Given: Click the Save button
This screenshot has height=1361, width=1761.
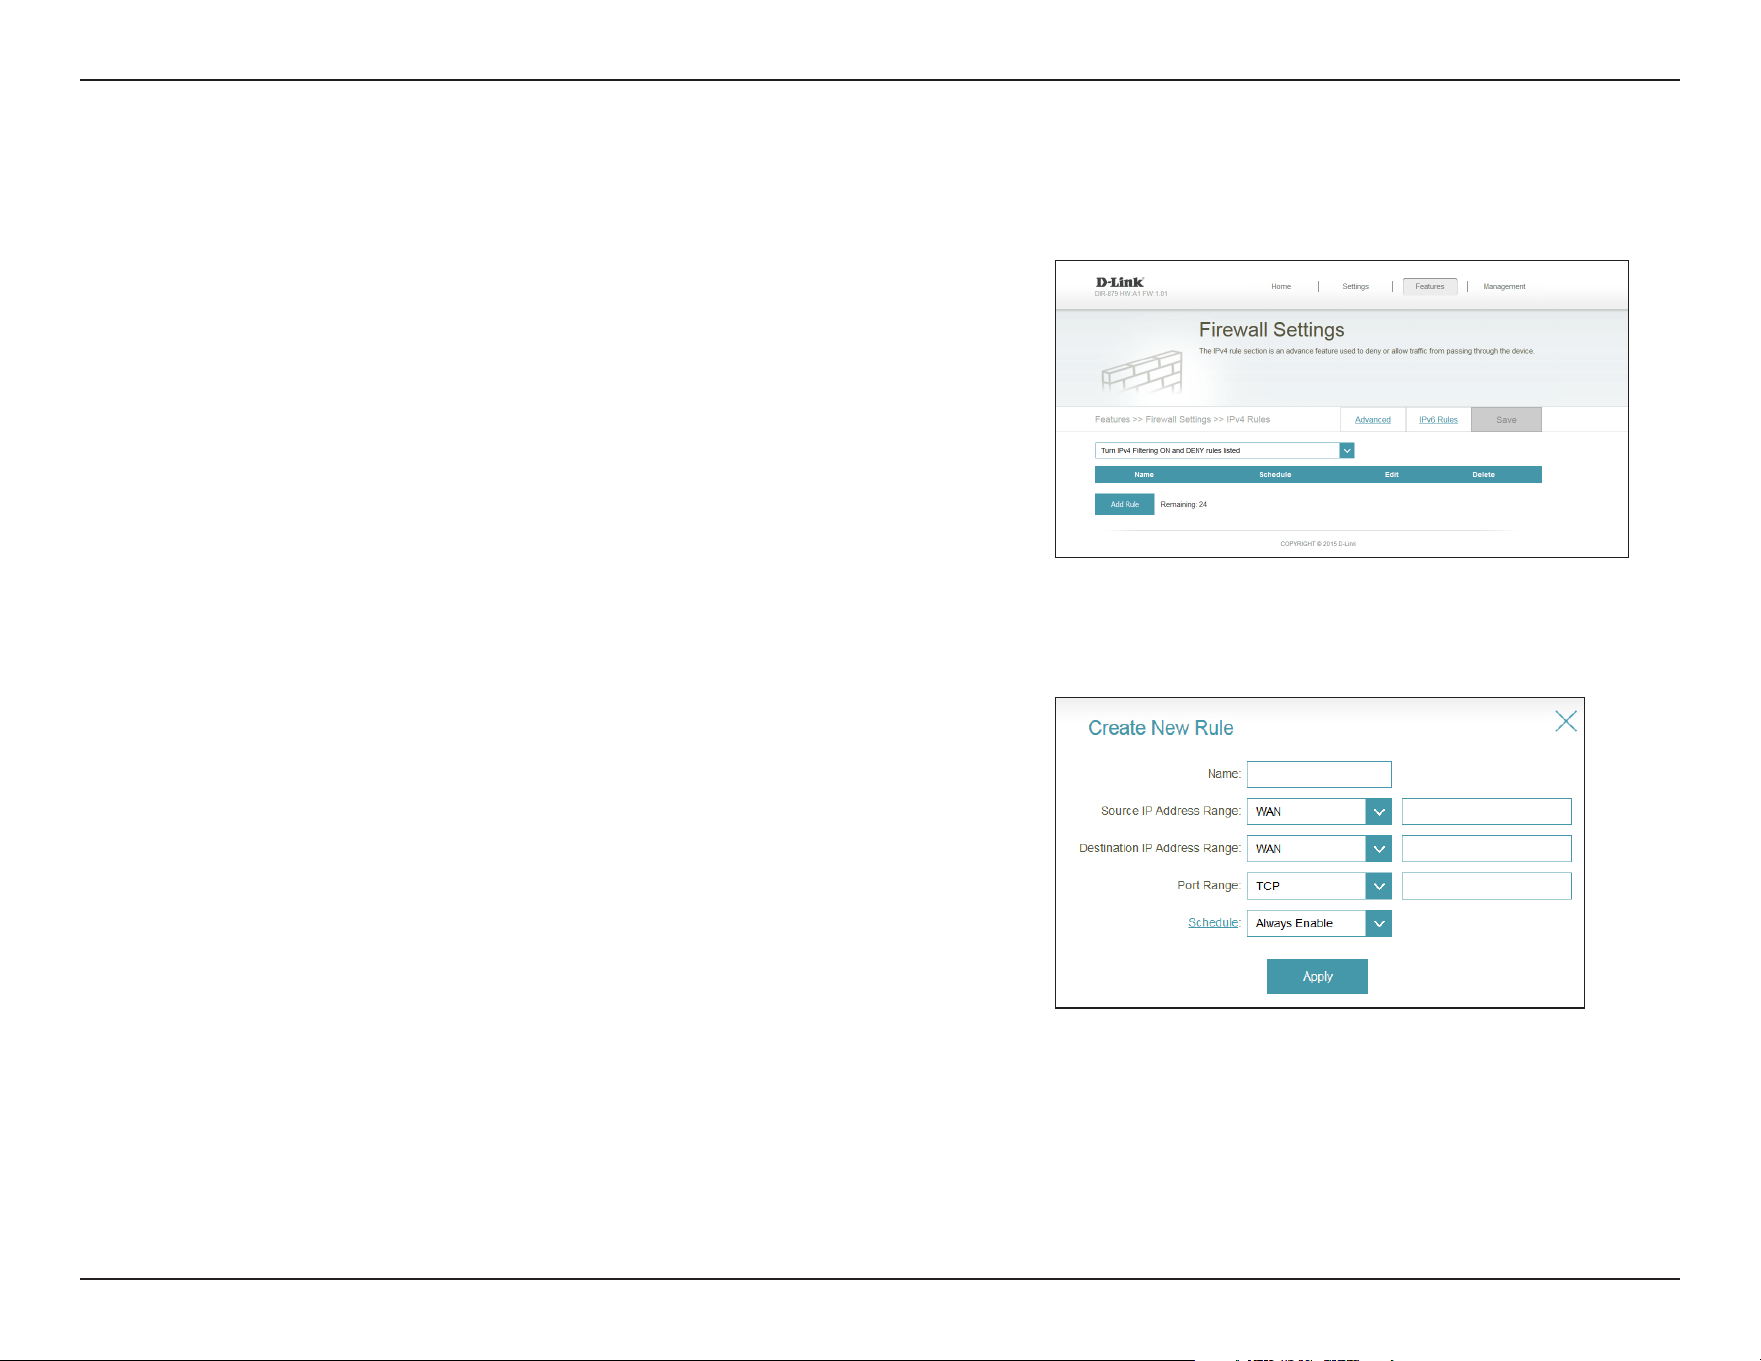Looking at the screenshot, I should tap(1506, 420).
